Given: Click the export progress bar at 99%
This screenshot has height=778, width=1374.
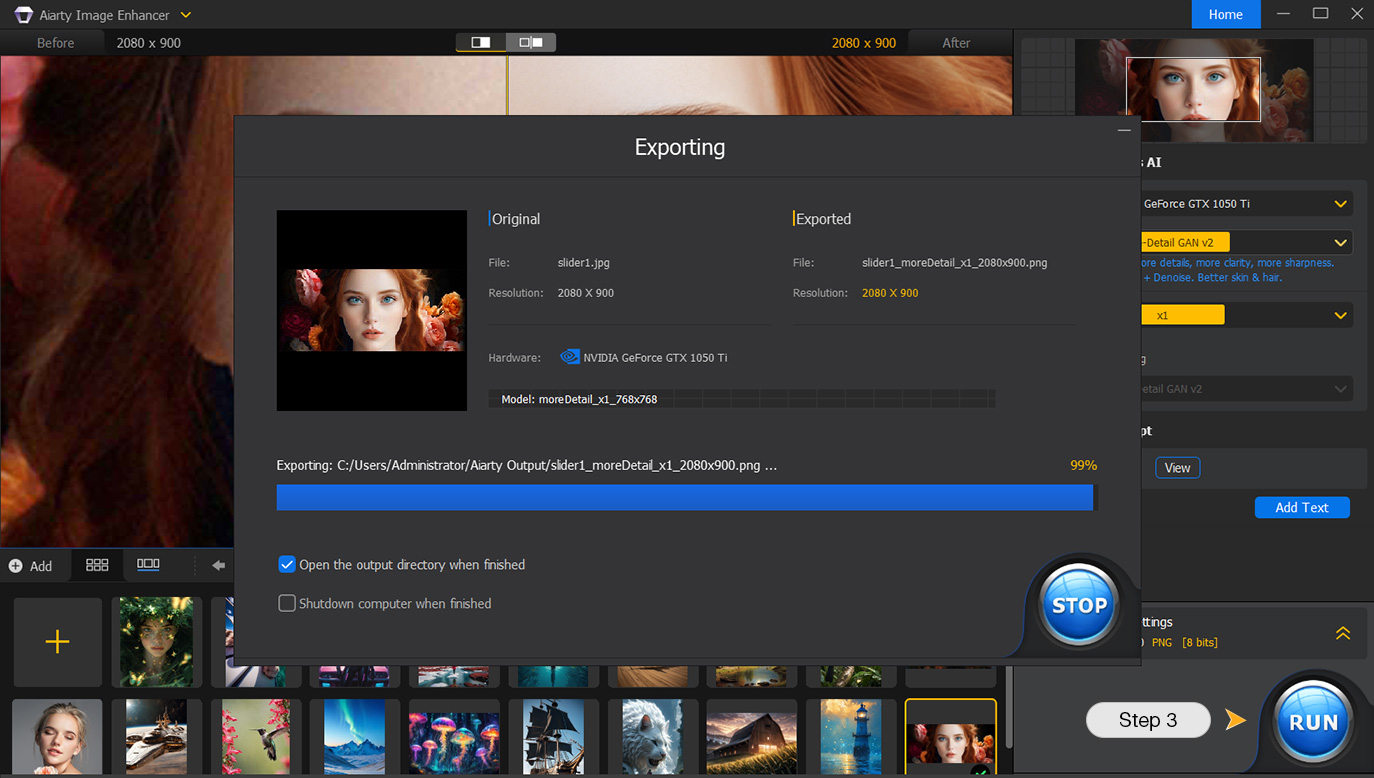Looking at the screenshot, I should 685,497.
